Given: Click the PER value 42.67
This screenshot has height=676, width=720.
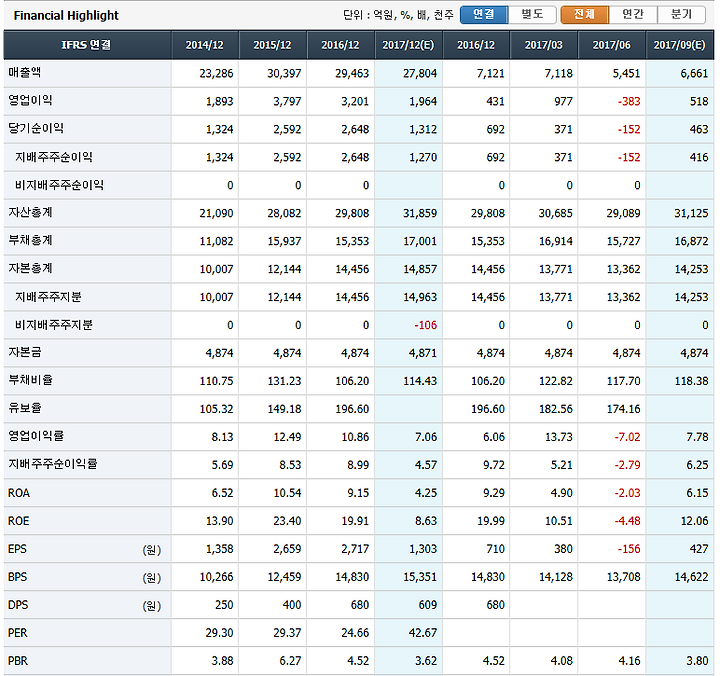Looking at the screenshot, I should (x=423, y=633).
